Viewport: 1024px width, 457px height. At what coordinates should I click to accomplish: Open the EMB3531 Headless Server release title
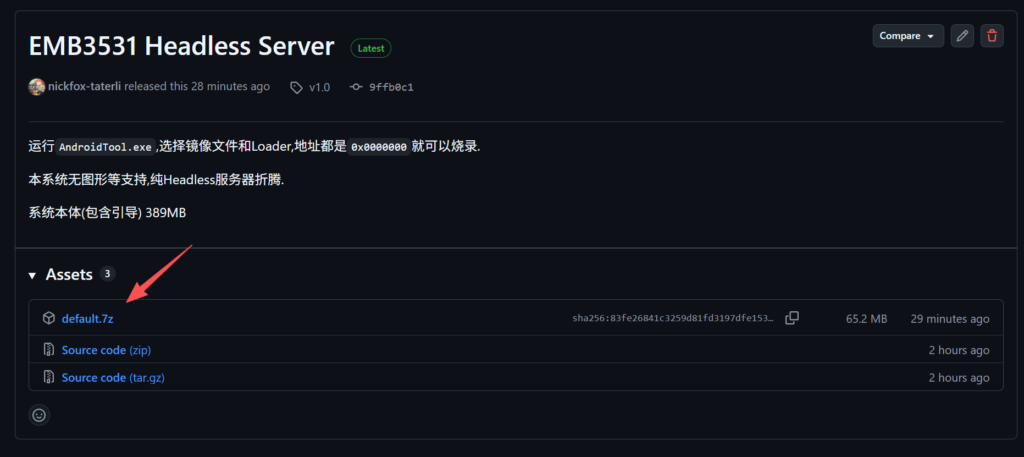(x=181, y=46)
